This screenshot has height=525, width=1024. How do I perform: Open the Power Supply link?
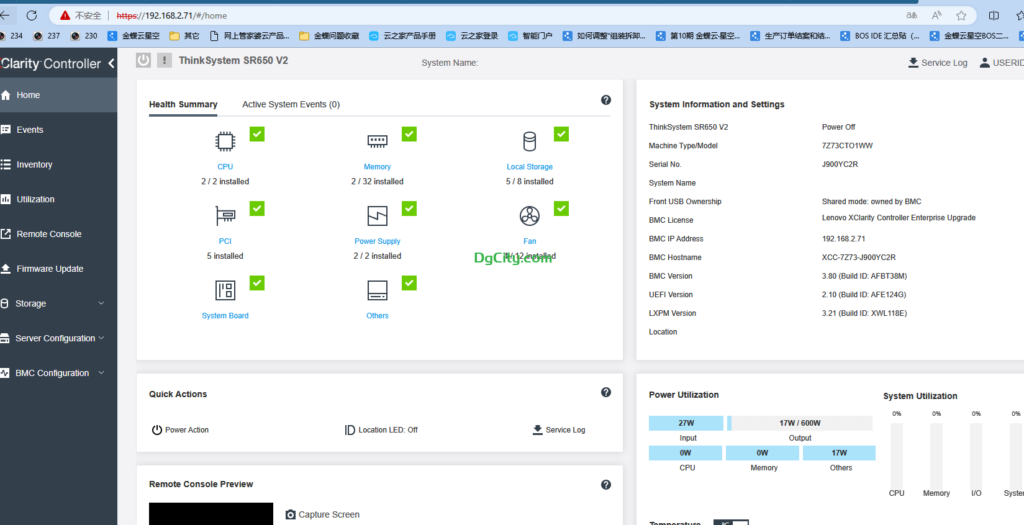pos(377,242)
